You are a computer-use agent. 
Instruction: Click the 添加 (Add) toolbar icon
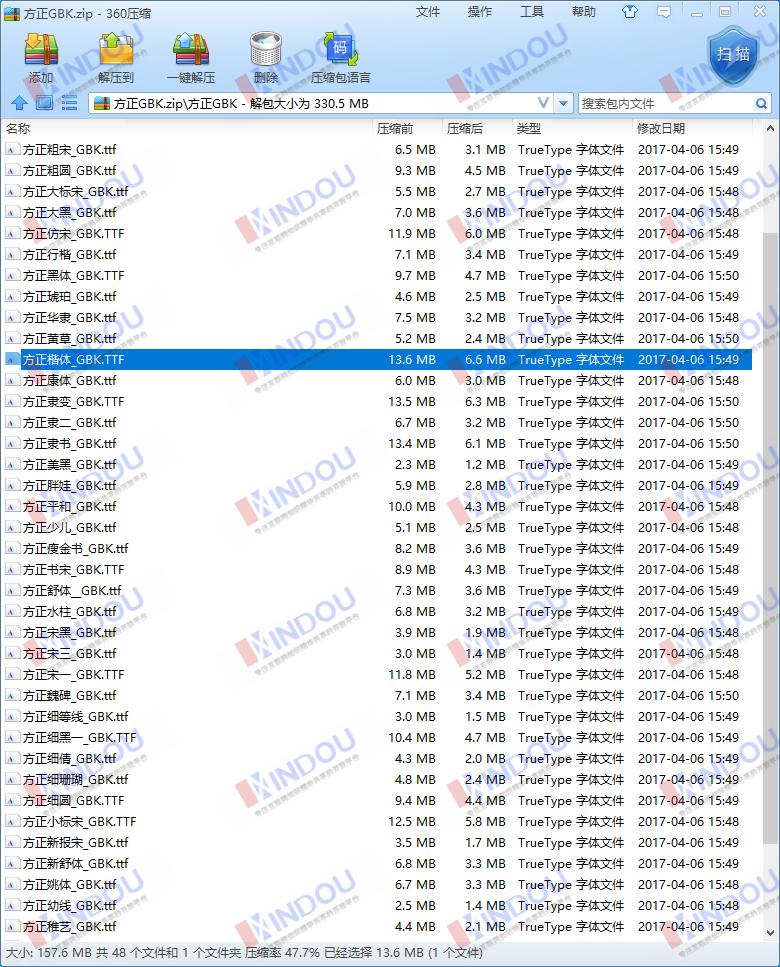tap(41, 56)
